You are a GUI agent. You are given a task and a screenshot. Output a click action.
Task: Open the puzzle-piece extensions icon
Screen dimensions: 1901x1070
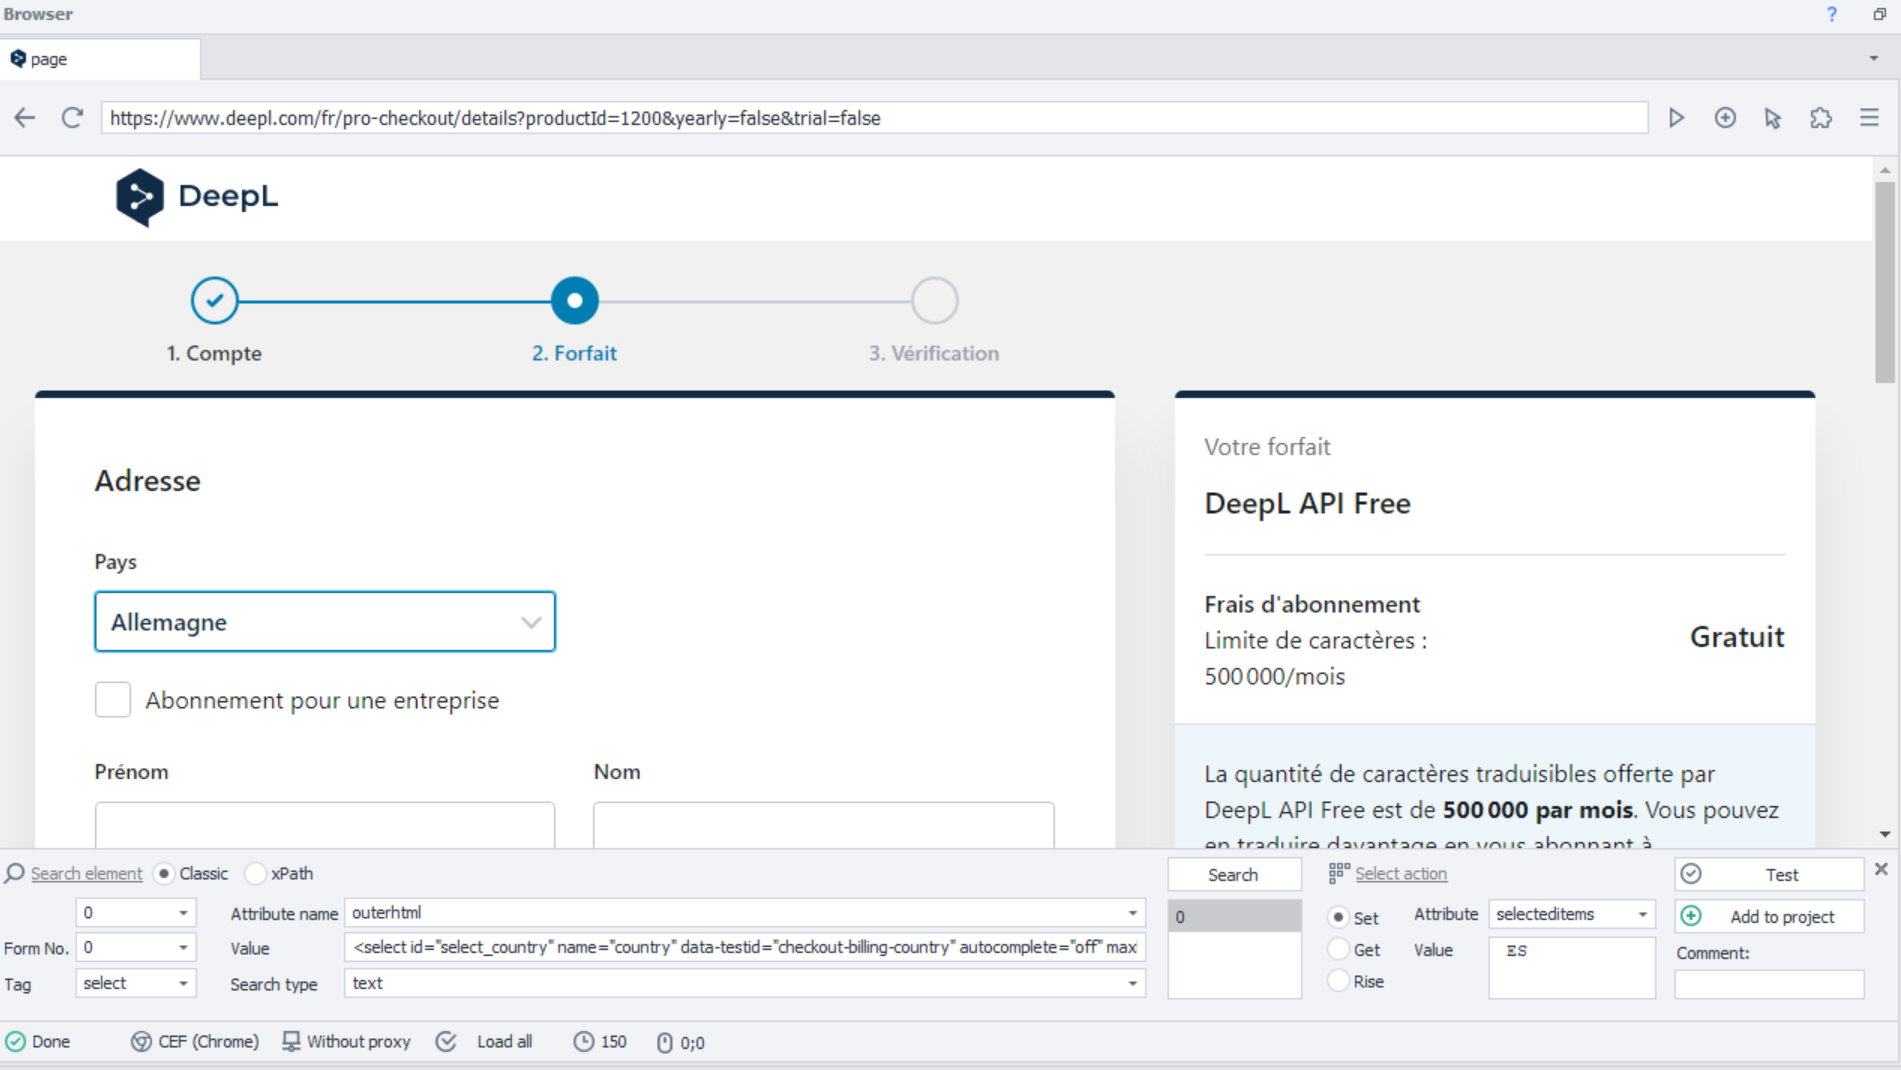[1821, 118]
